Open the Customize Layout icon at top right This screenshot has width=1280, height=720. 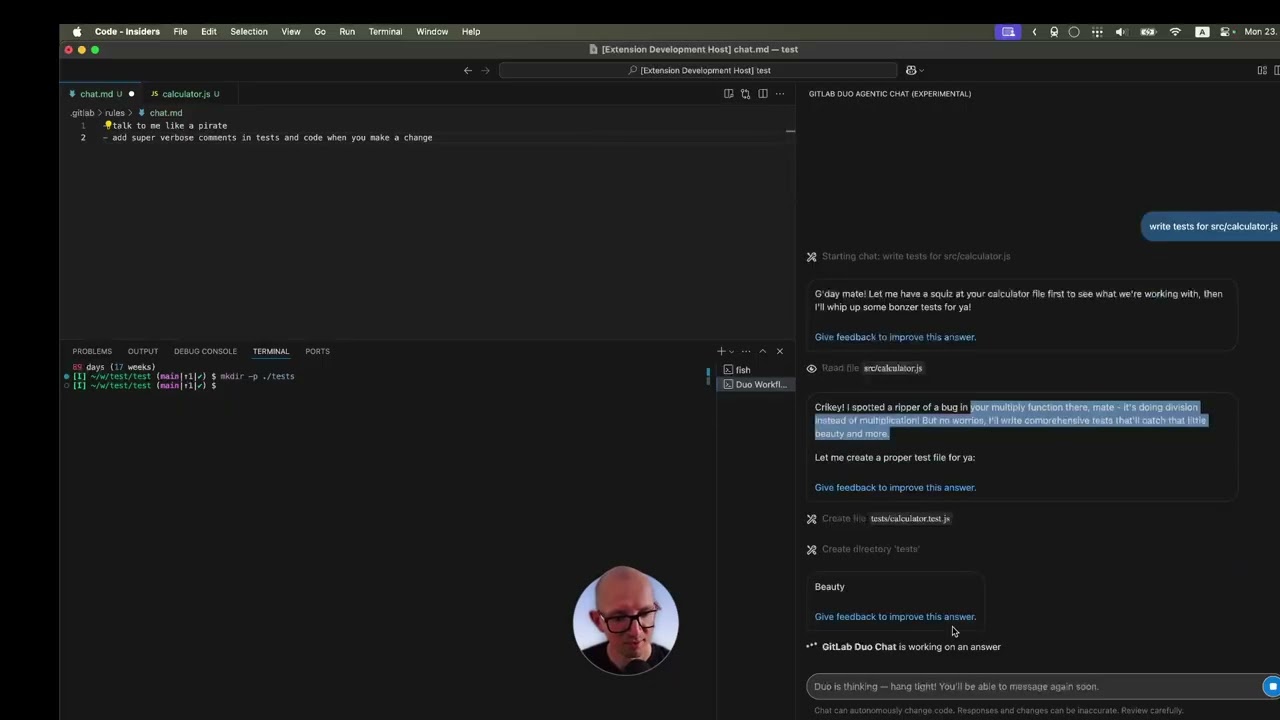coord(1262,70)
